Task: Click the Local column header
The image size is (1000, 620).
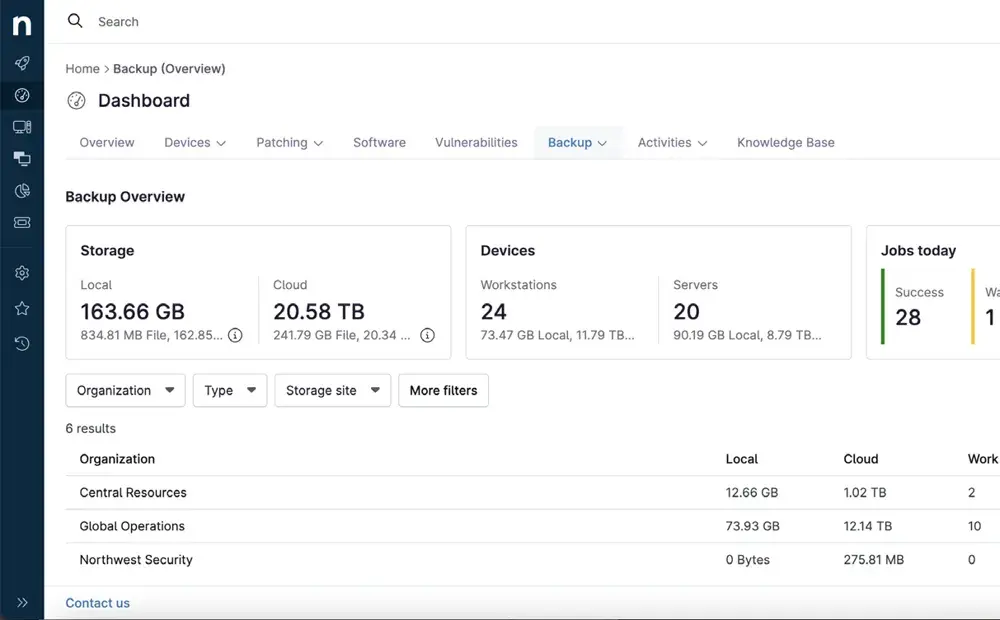Action: 742,459
